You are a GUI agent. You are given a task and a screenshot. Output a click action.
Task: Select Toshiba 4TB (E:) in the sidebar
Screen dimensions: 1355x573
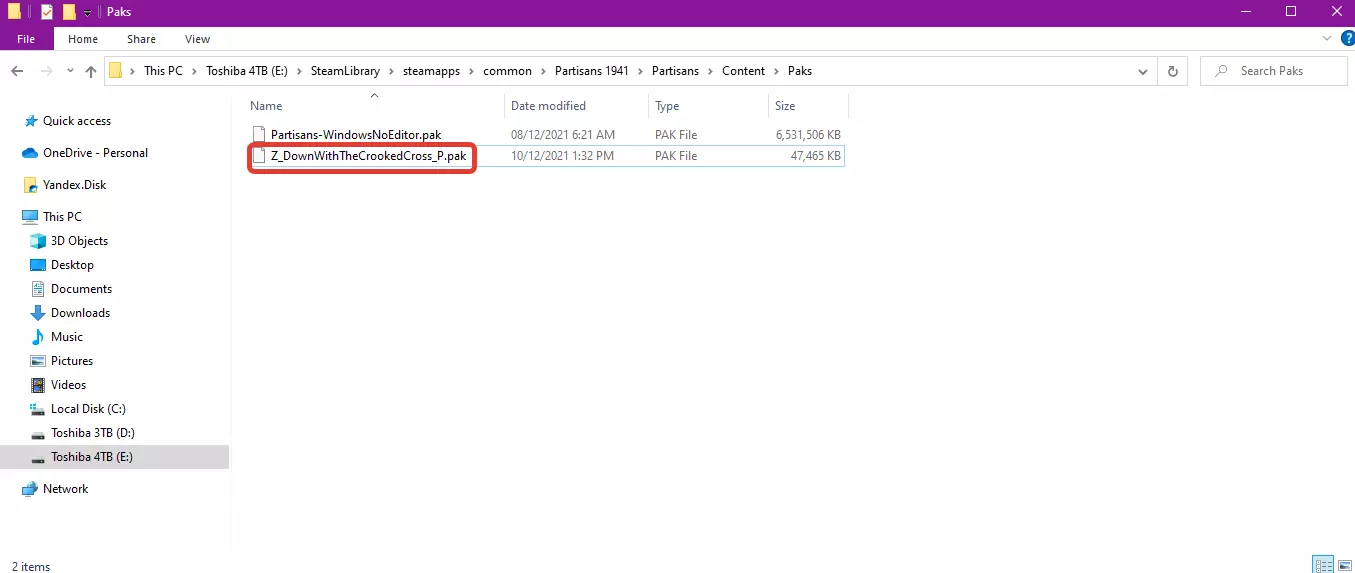(114, 457)
